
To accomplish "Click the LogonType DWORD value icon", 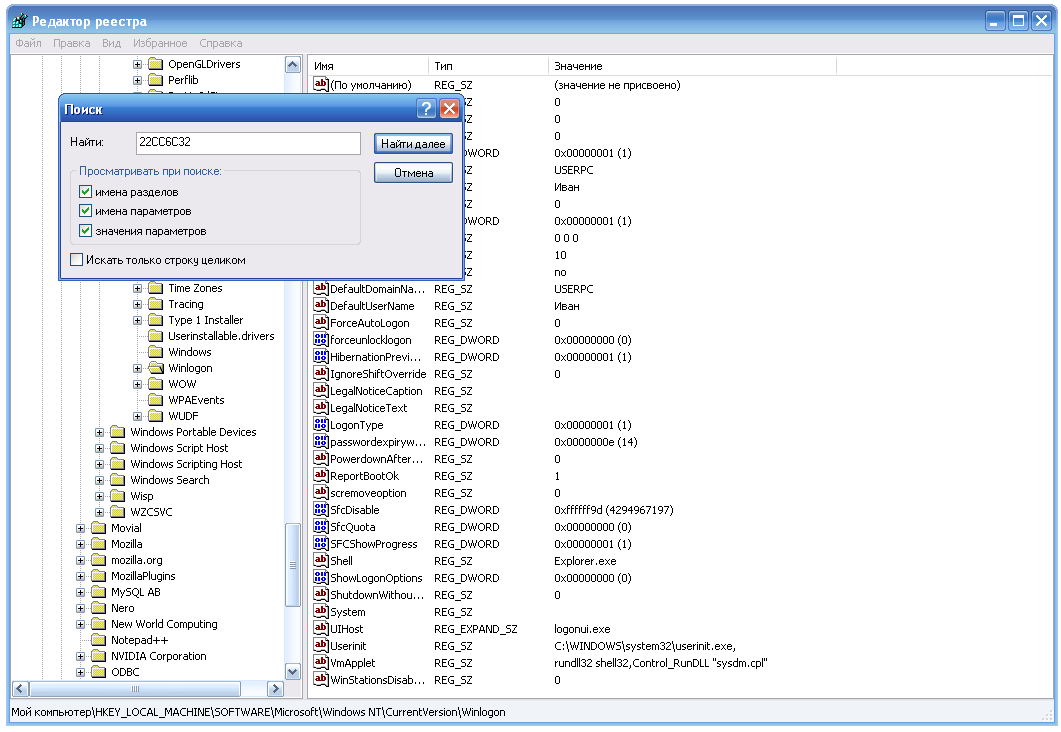I will [321, 425].
